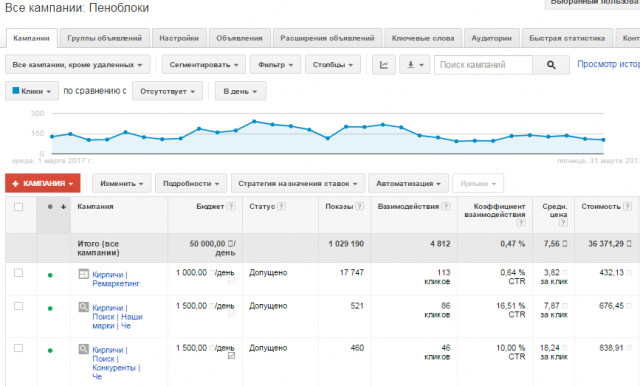Open the chart view icon button
The height and width of the screenshot is (386, 640).
coord(384,65)
